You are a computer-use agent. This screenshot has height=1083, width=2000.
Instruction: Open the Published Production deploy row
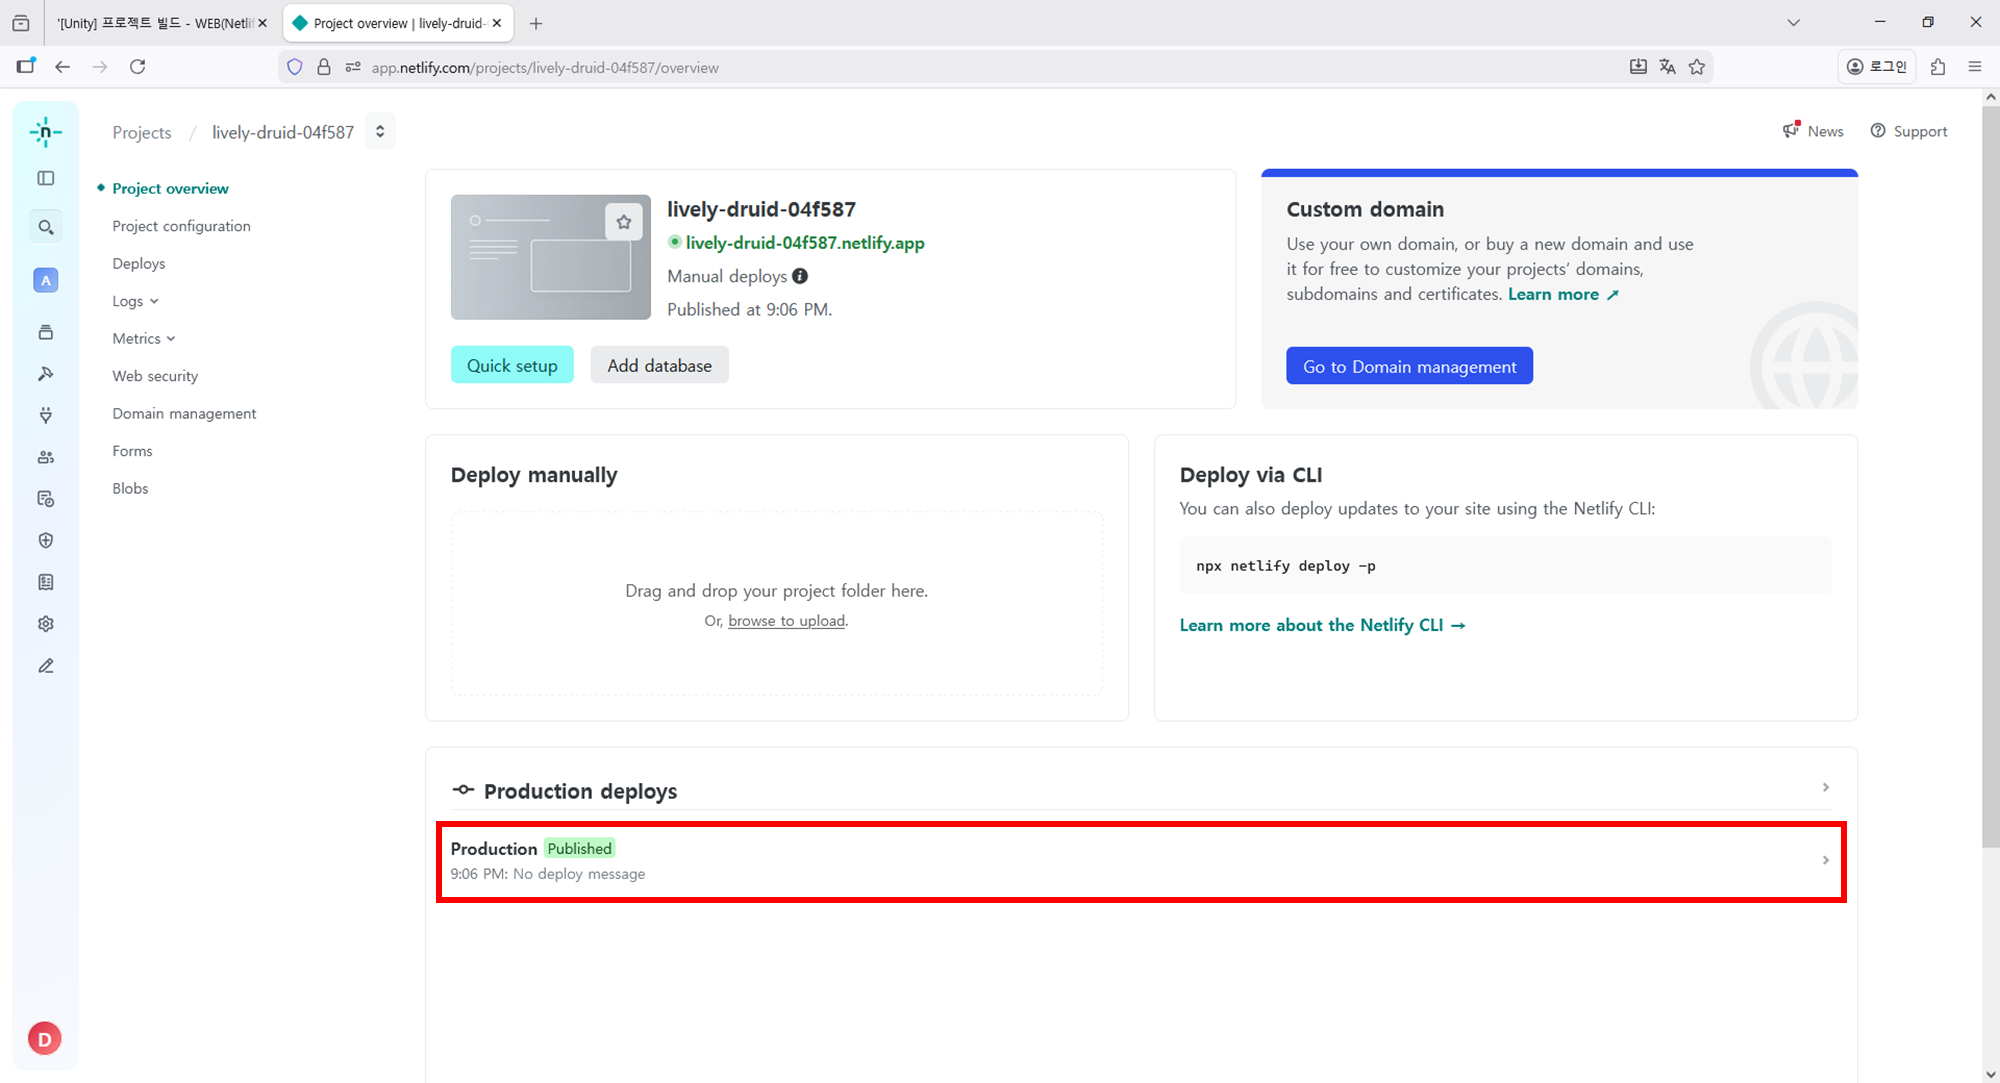pyautogui.click(x=1140, y=861)
